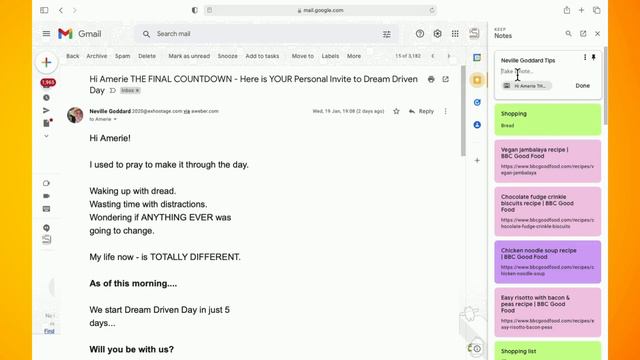The height and width of the screenshot is (360, 640).
Task: Snooze this email
Action: tap(227, 56)
